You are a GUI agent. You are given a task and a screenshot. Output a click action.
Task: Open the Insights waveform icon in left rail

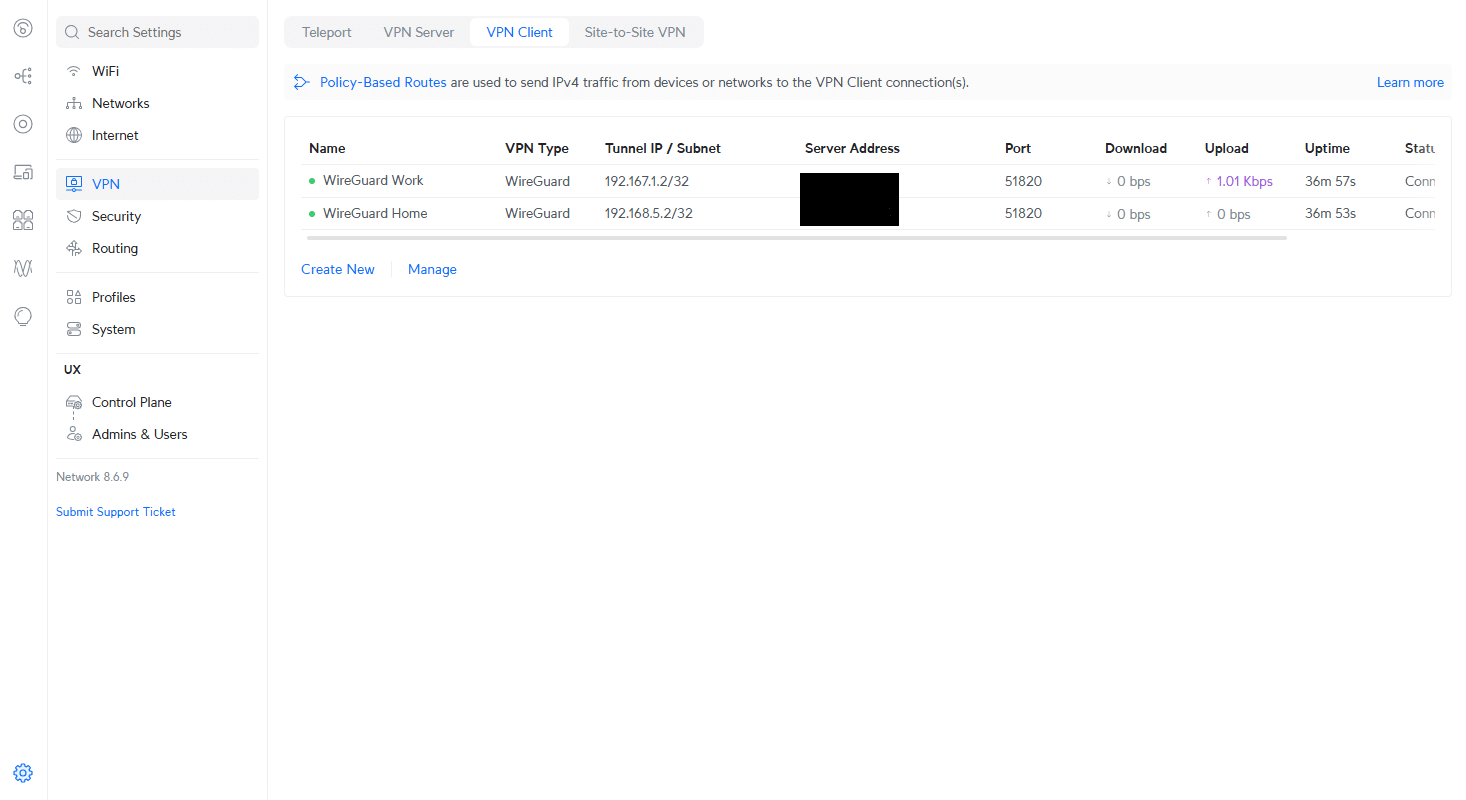pos(23,268)
